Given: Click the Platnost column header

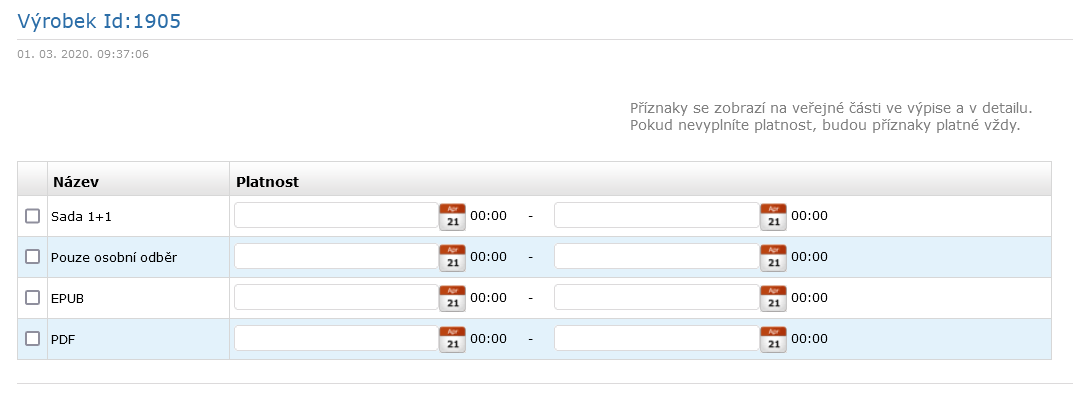Looking at the screenshot, I should (267, 182).
